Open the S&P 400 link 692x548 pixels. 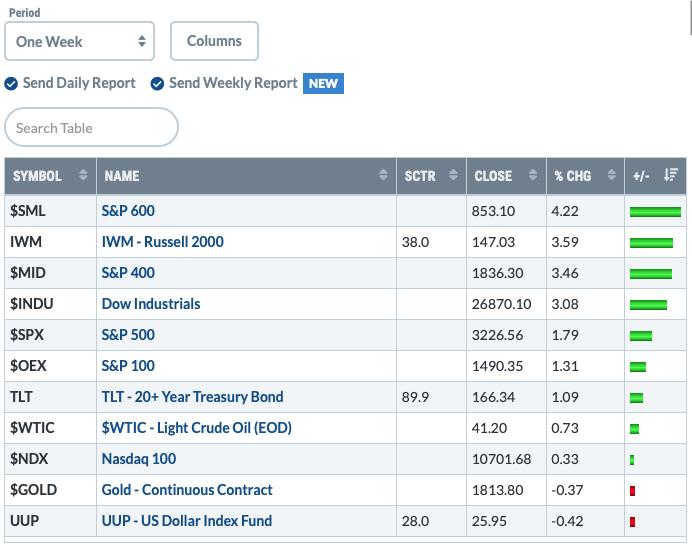click(x=128, y=273)
